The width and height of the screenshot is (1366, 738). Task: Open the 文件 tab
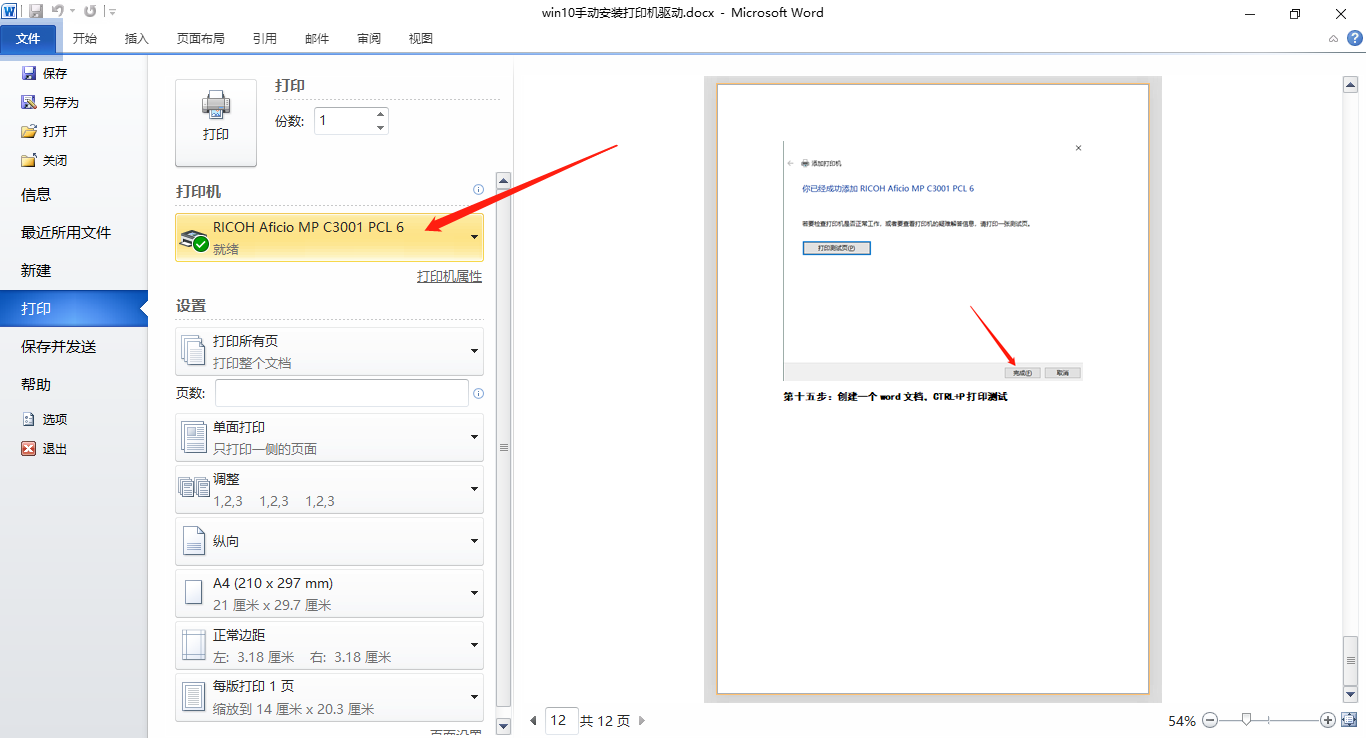click(x=28, y=38)
